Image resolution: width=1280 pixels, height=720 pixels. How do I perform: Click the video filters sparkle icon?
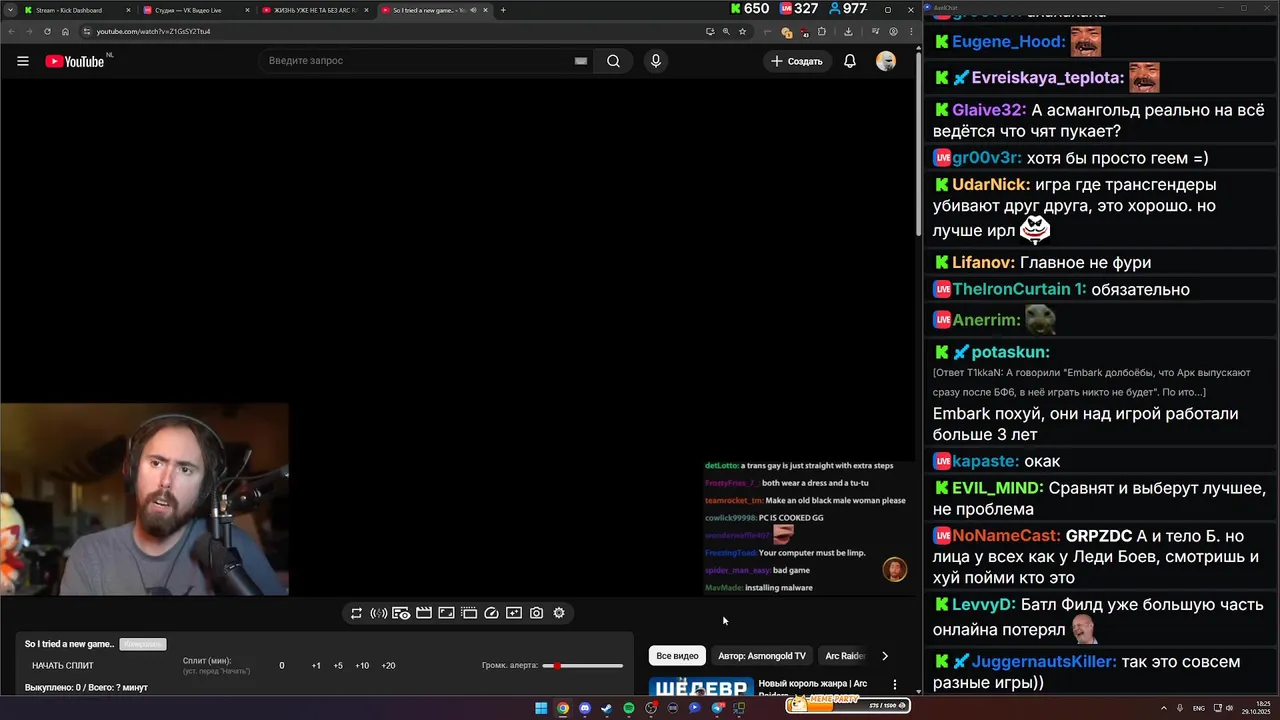click(x=514, y=613)
